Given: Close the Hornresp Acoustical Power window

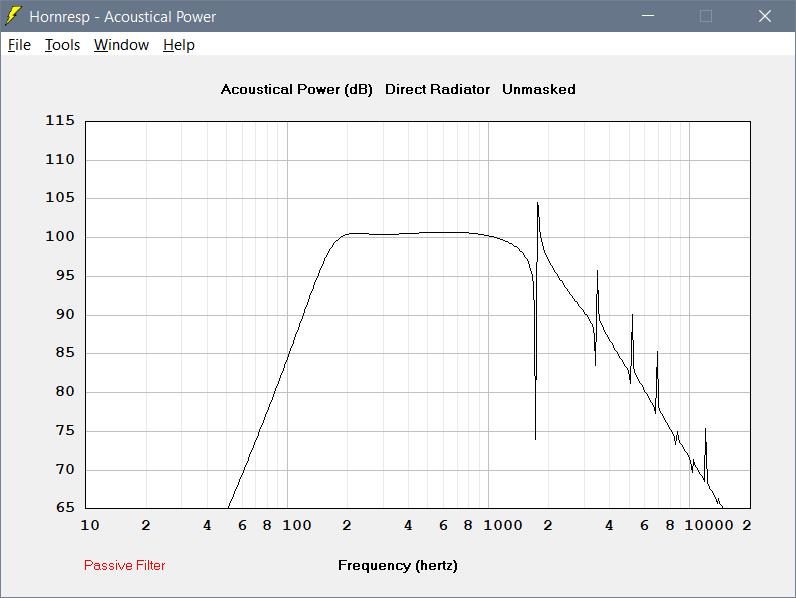Looking at the screenshot, I should click(x=765, y=16).
